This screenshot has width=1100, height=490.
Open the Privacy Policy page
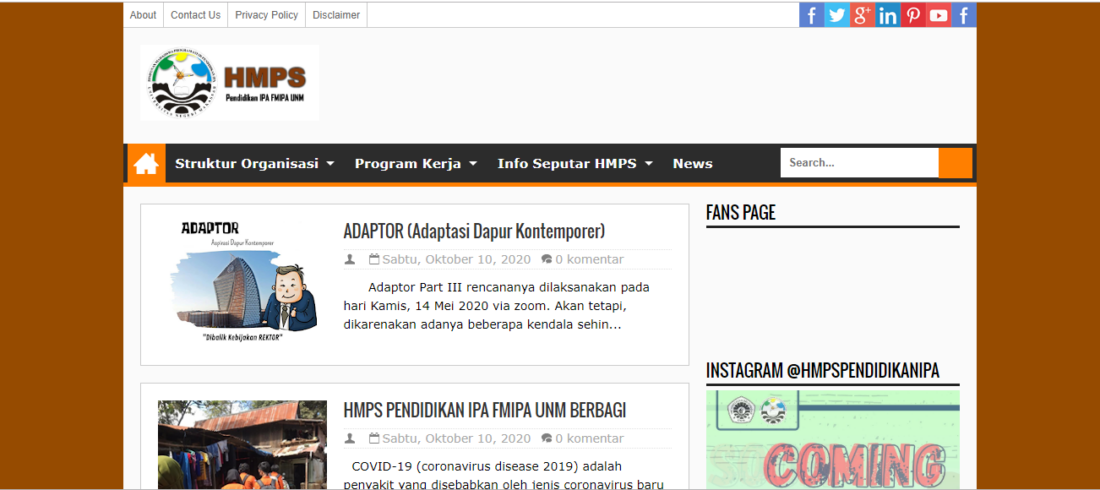(266, 15)
